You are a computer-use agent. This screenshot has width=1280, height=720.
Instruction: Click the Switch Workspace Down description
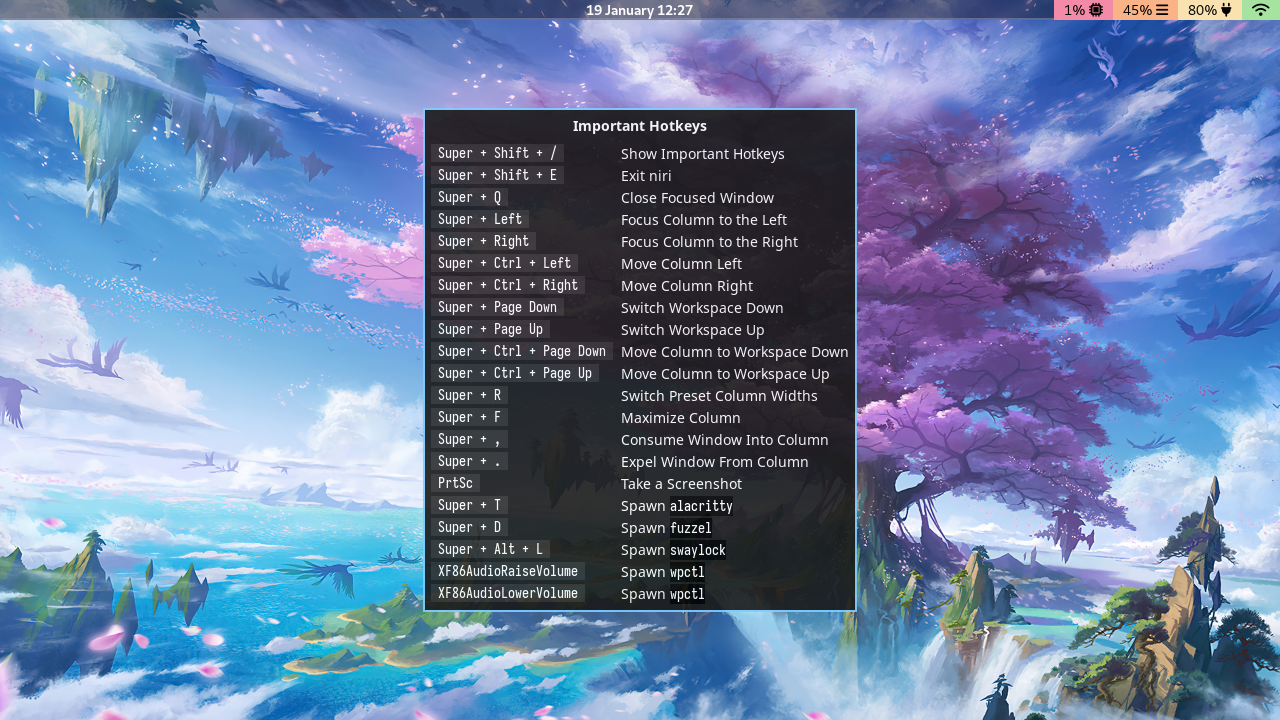[x=702, y=308]
